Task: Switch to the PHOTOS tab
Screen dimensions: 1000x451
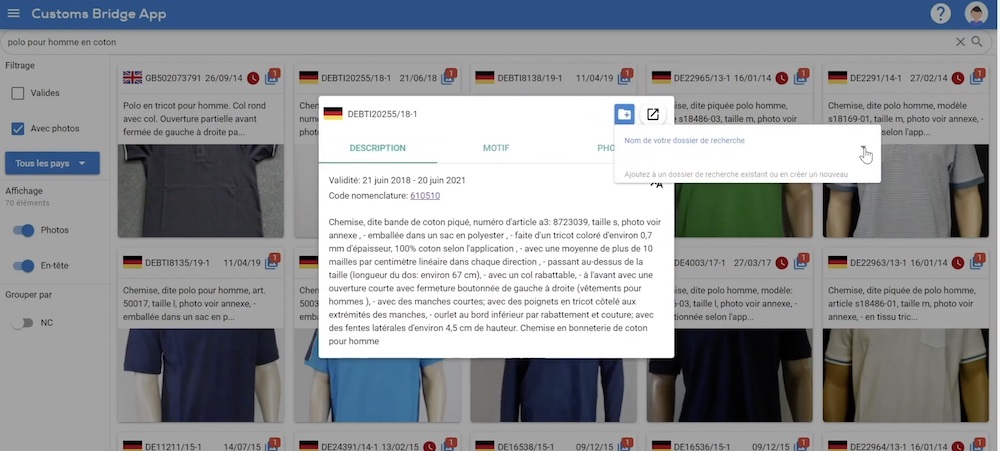Action: pos(606,148)
